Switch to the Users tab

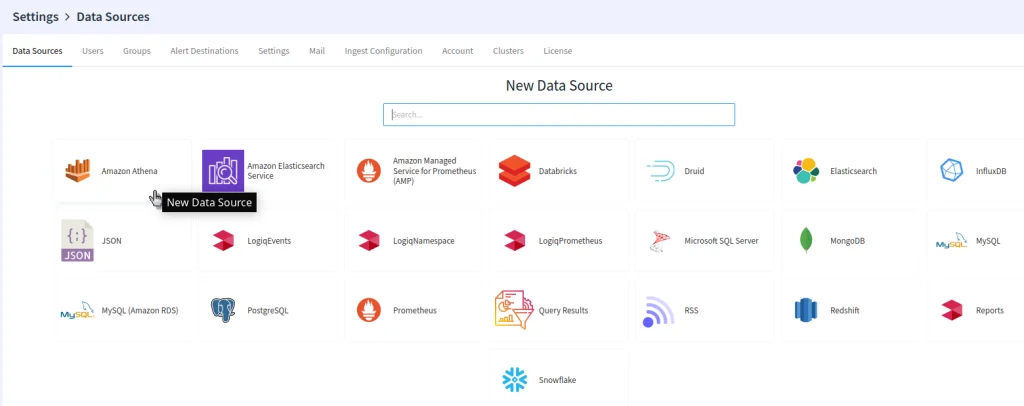(93, 51)
